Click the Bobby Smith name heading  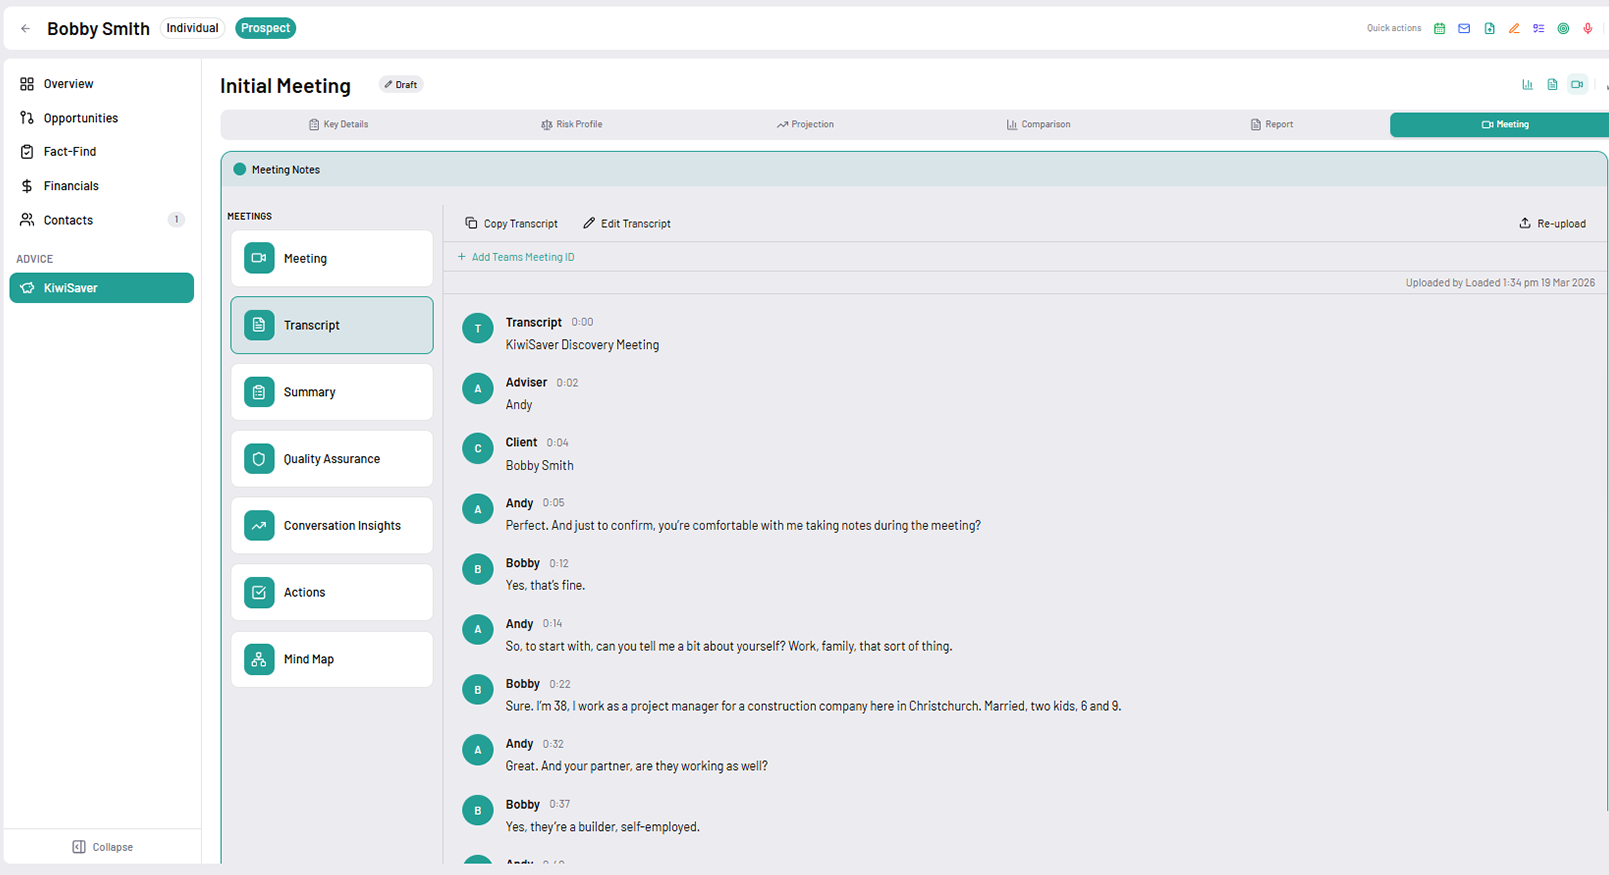tap(98, 29)
